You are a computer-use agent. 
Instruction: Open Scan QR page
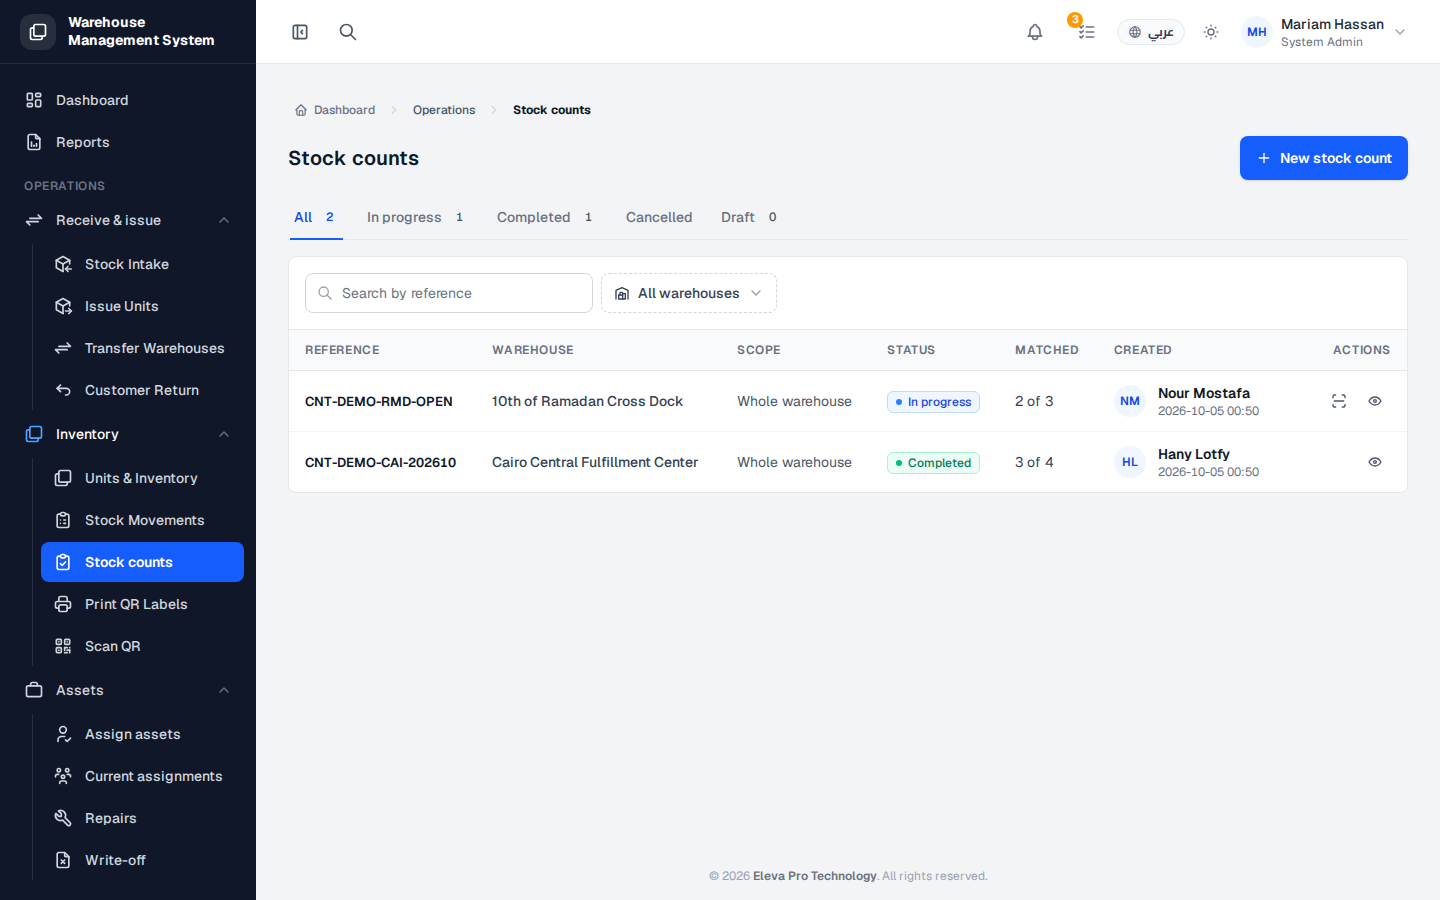coord(142,646)
